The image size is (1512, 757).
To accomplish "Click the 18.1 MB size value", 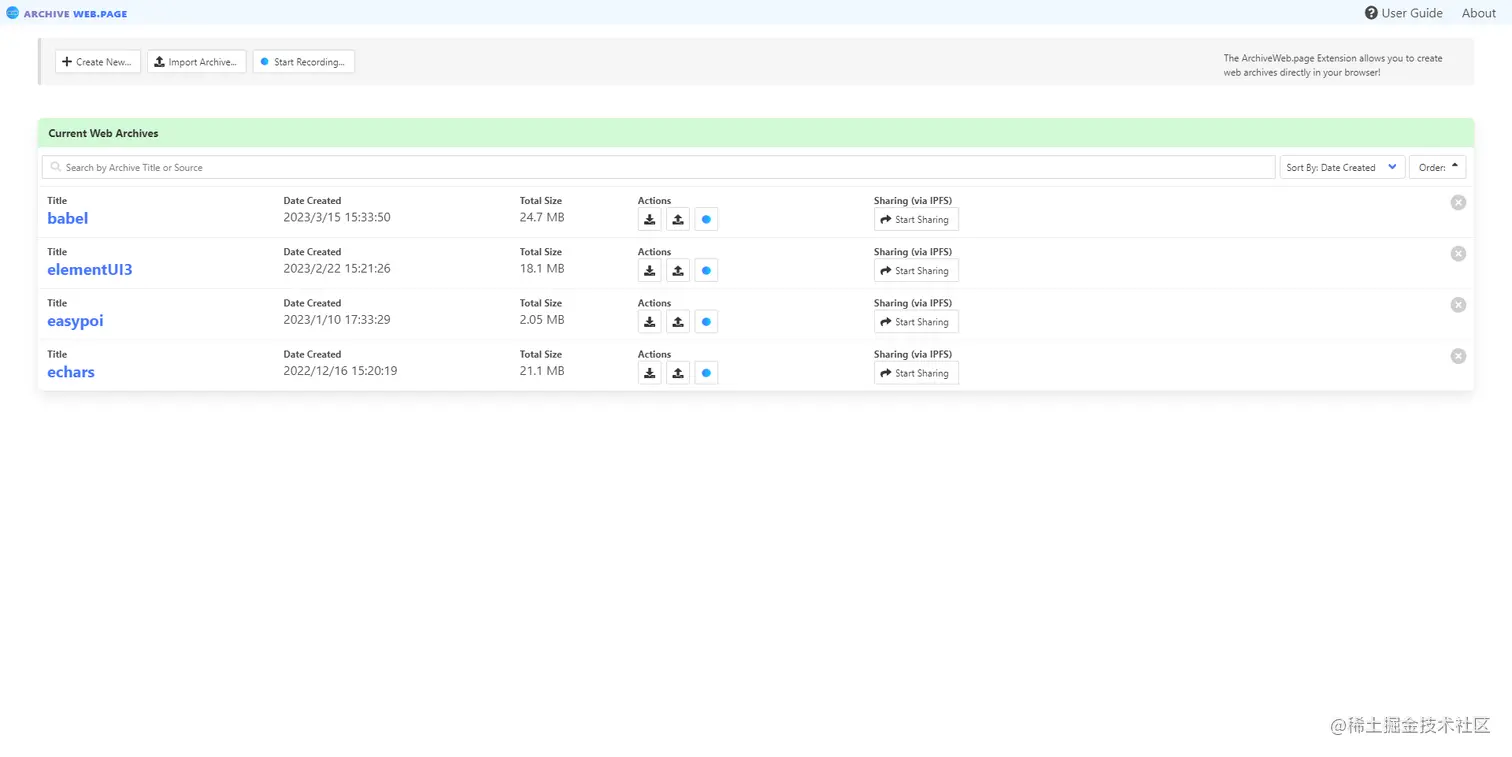I will 542,268.
